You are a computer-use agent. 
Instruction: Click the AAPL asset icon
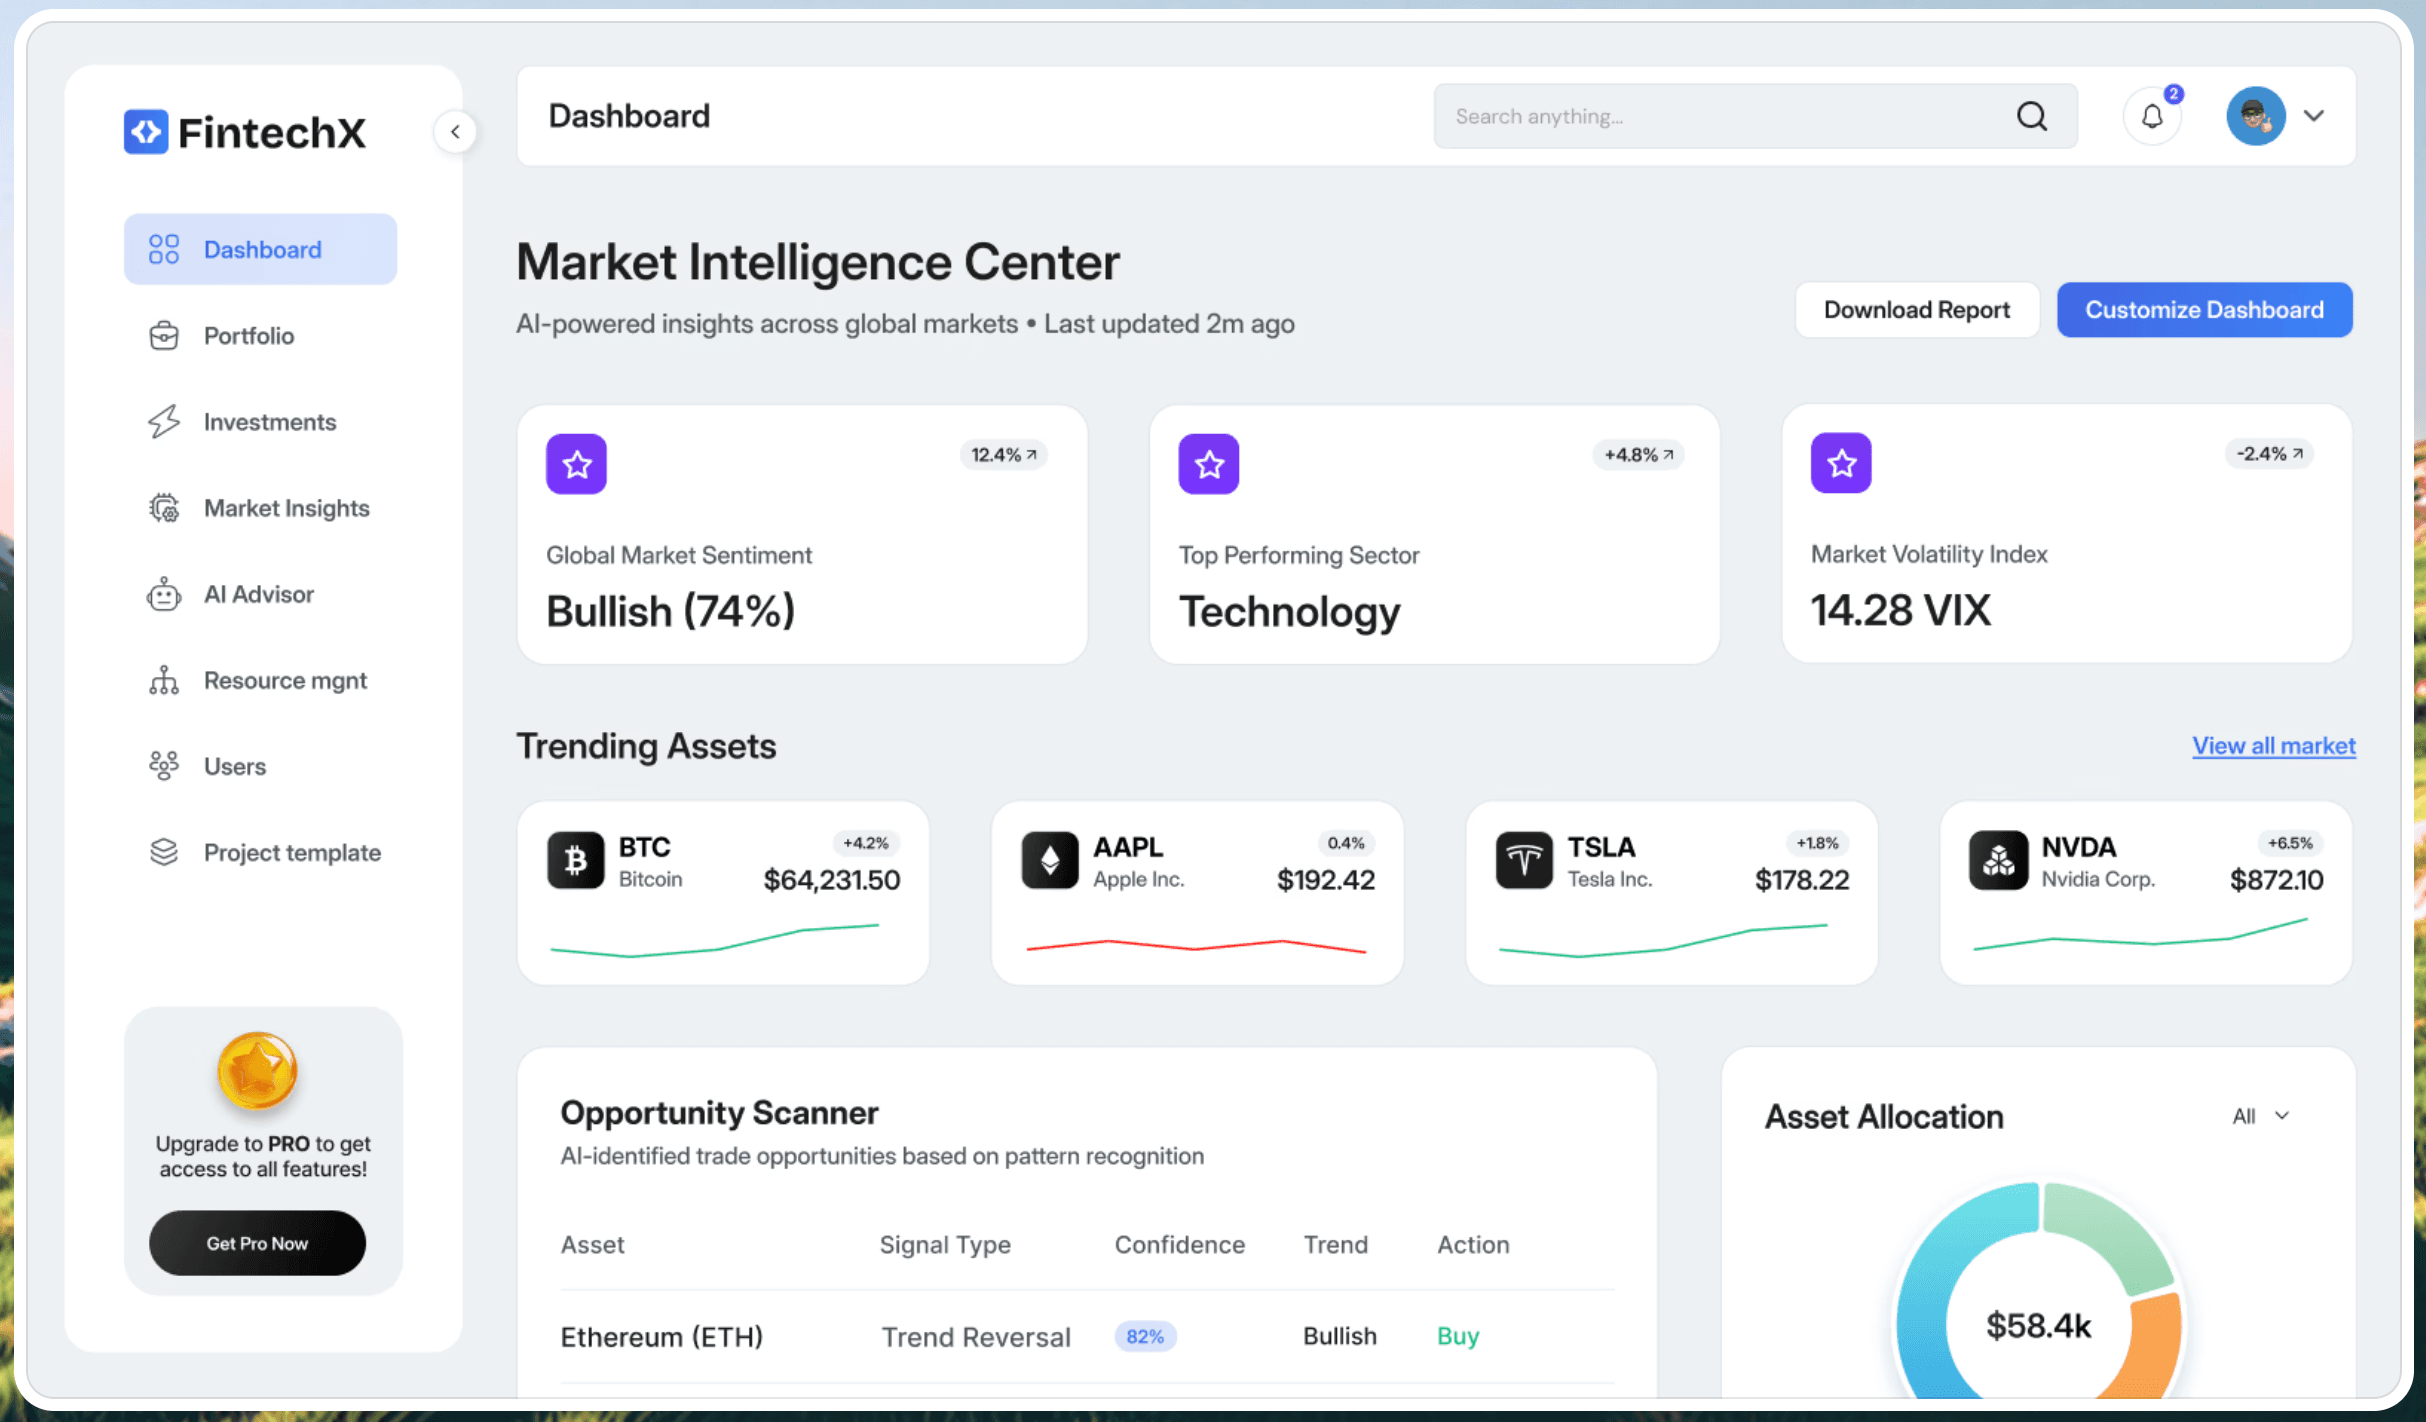point(1050,860)
